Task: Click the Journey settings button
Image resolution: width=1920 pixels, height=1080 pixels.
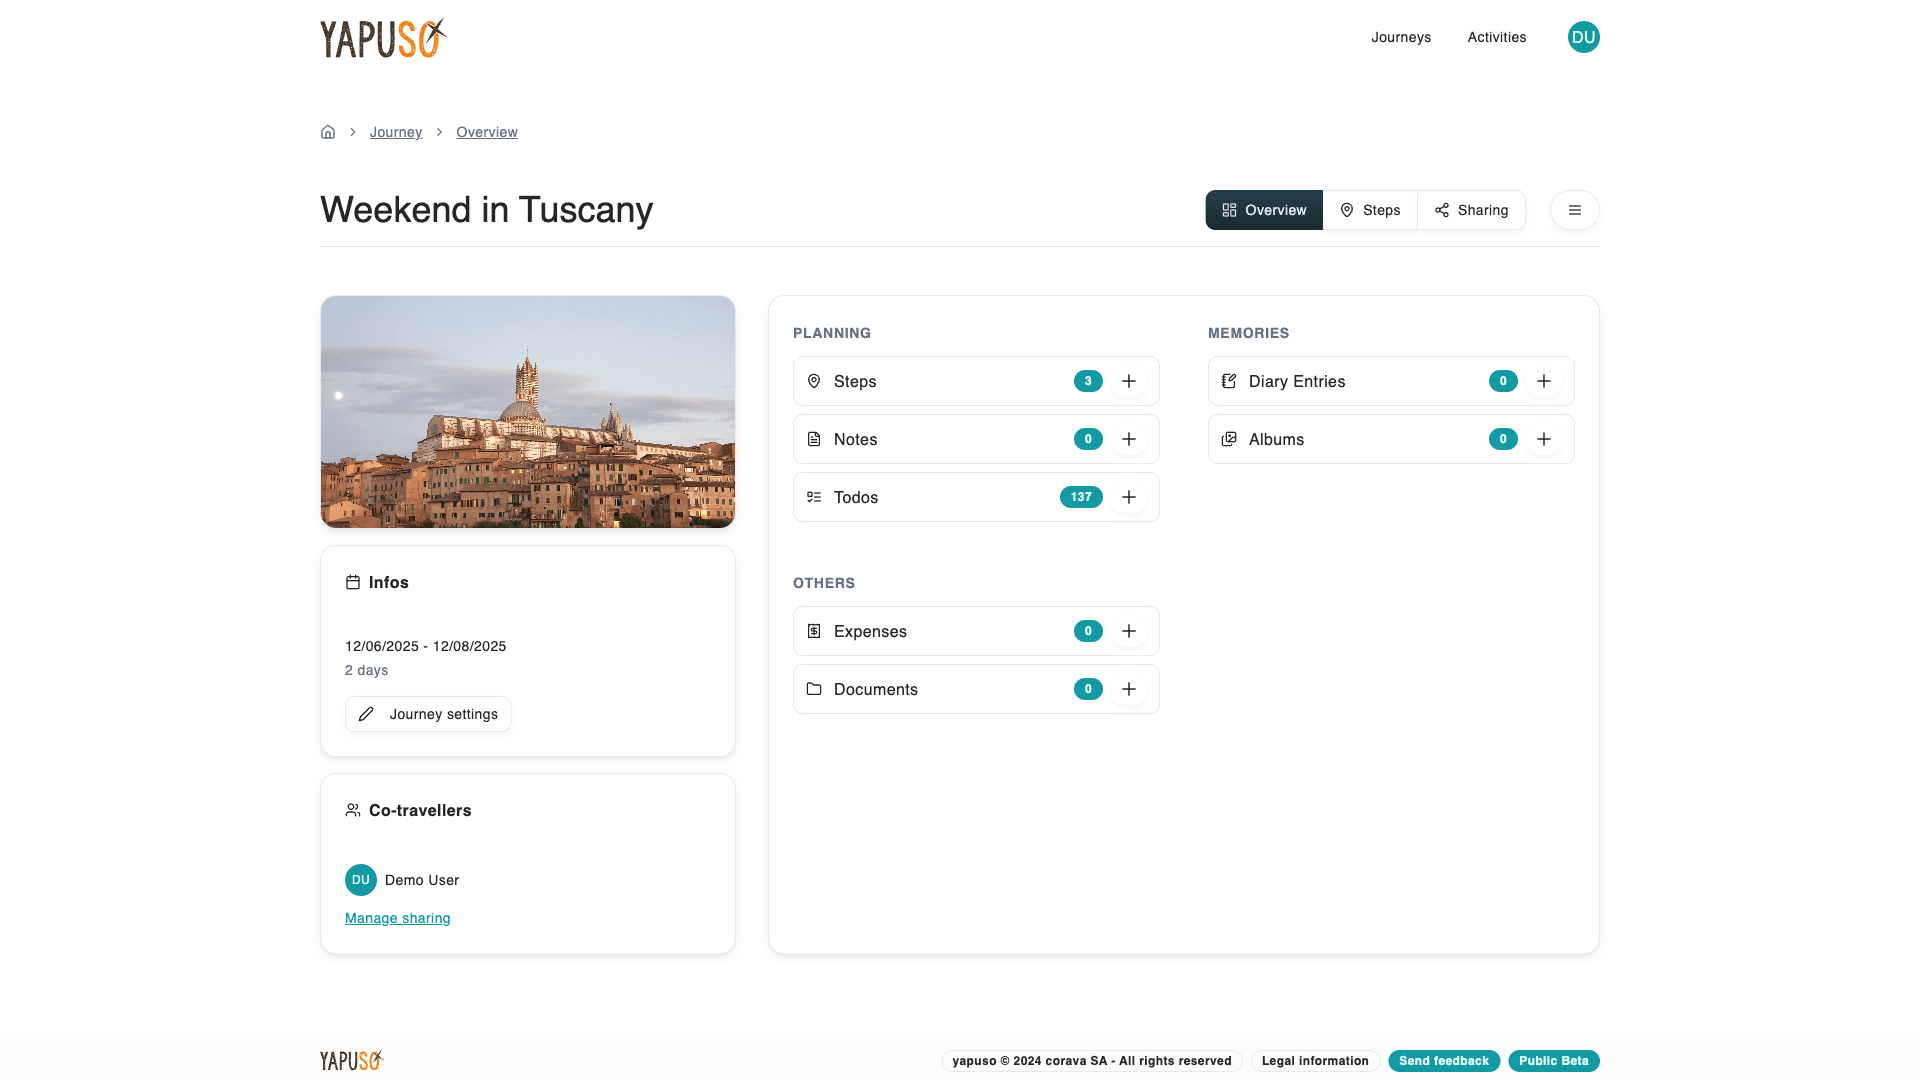Action: [428, 714]
